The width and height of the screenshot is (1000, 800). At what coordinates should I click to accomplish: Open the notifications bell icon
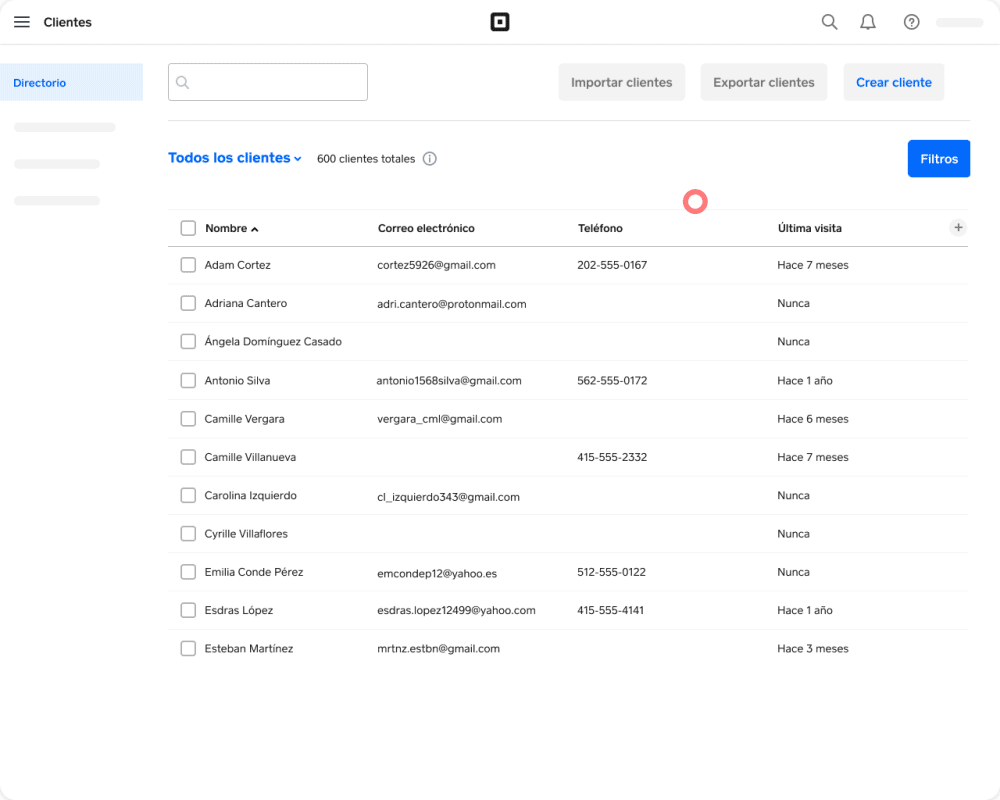(868, 22)
